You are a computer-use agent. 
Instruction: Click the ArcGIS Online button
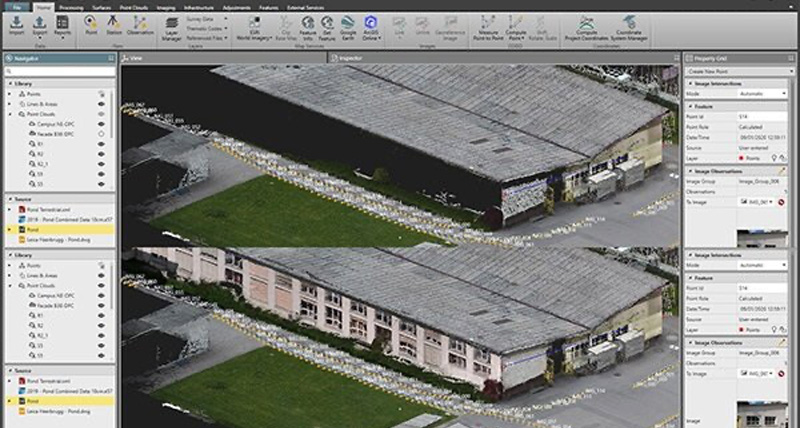[x=371, y=25]
